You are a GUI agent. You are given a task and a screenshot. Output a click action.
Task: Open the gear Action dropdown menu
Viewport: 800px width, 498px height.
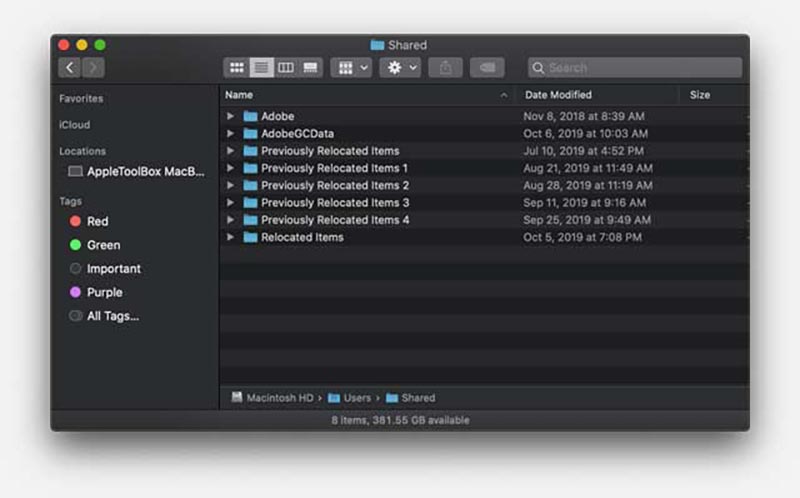coord(400,68)
